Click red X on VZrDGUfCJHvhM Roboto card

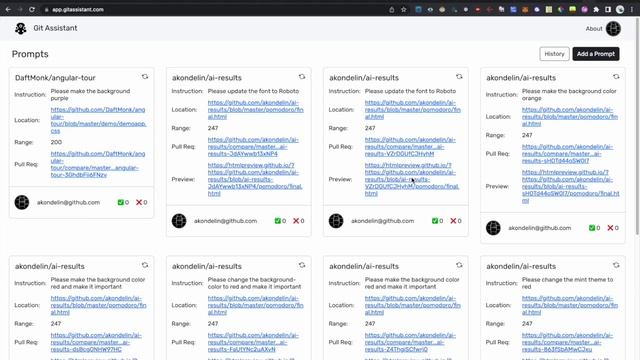[453, 221]
